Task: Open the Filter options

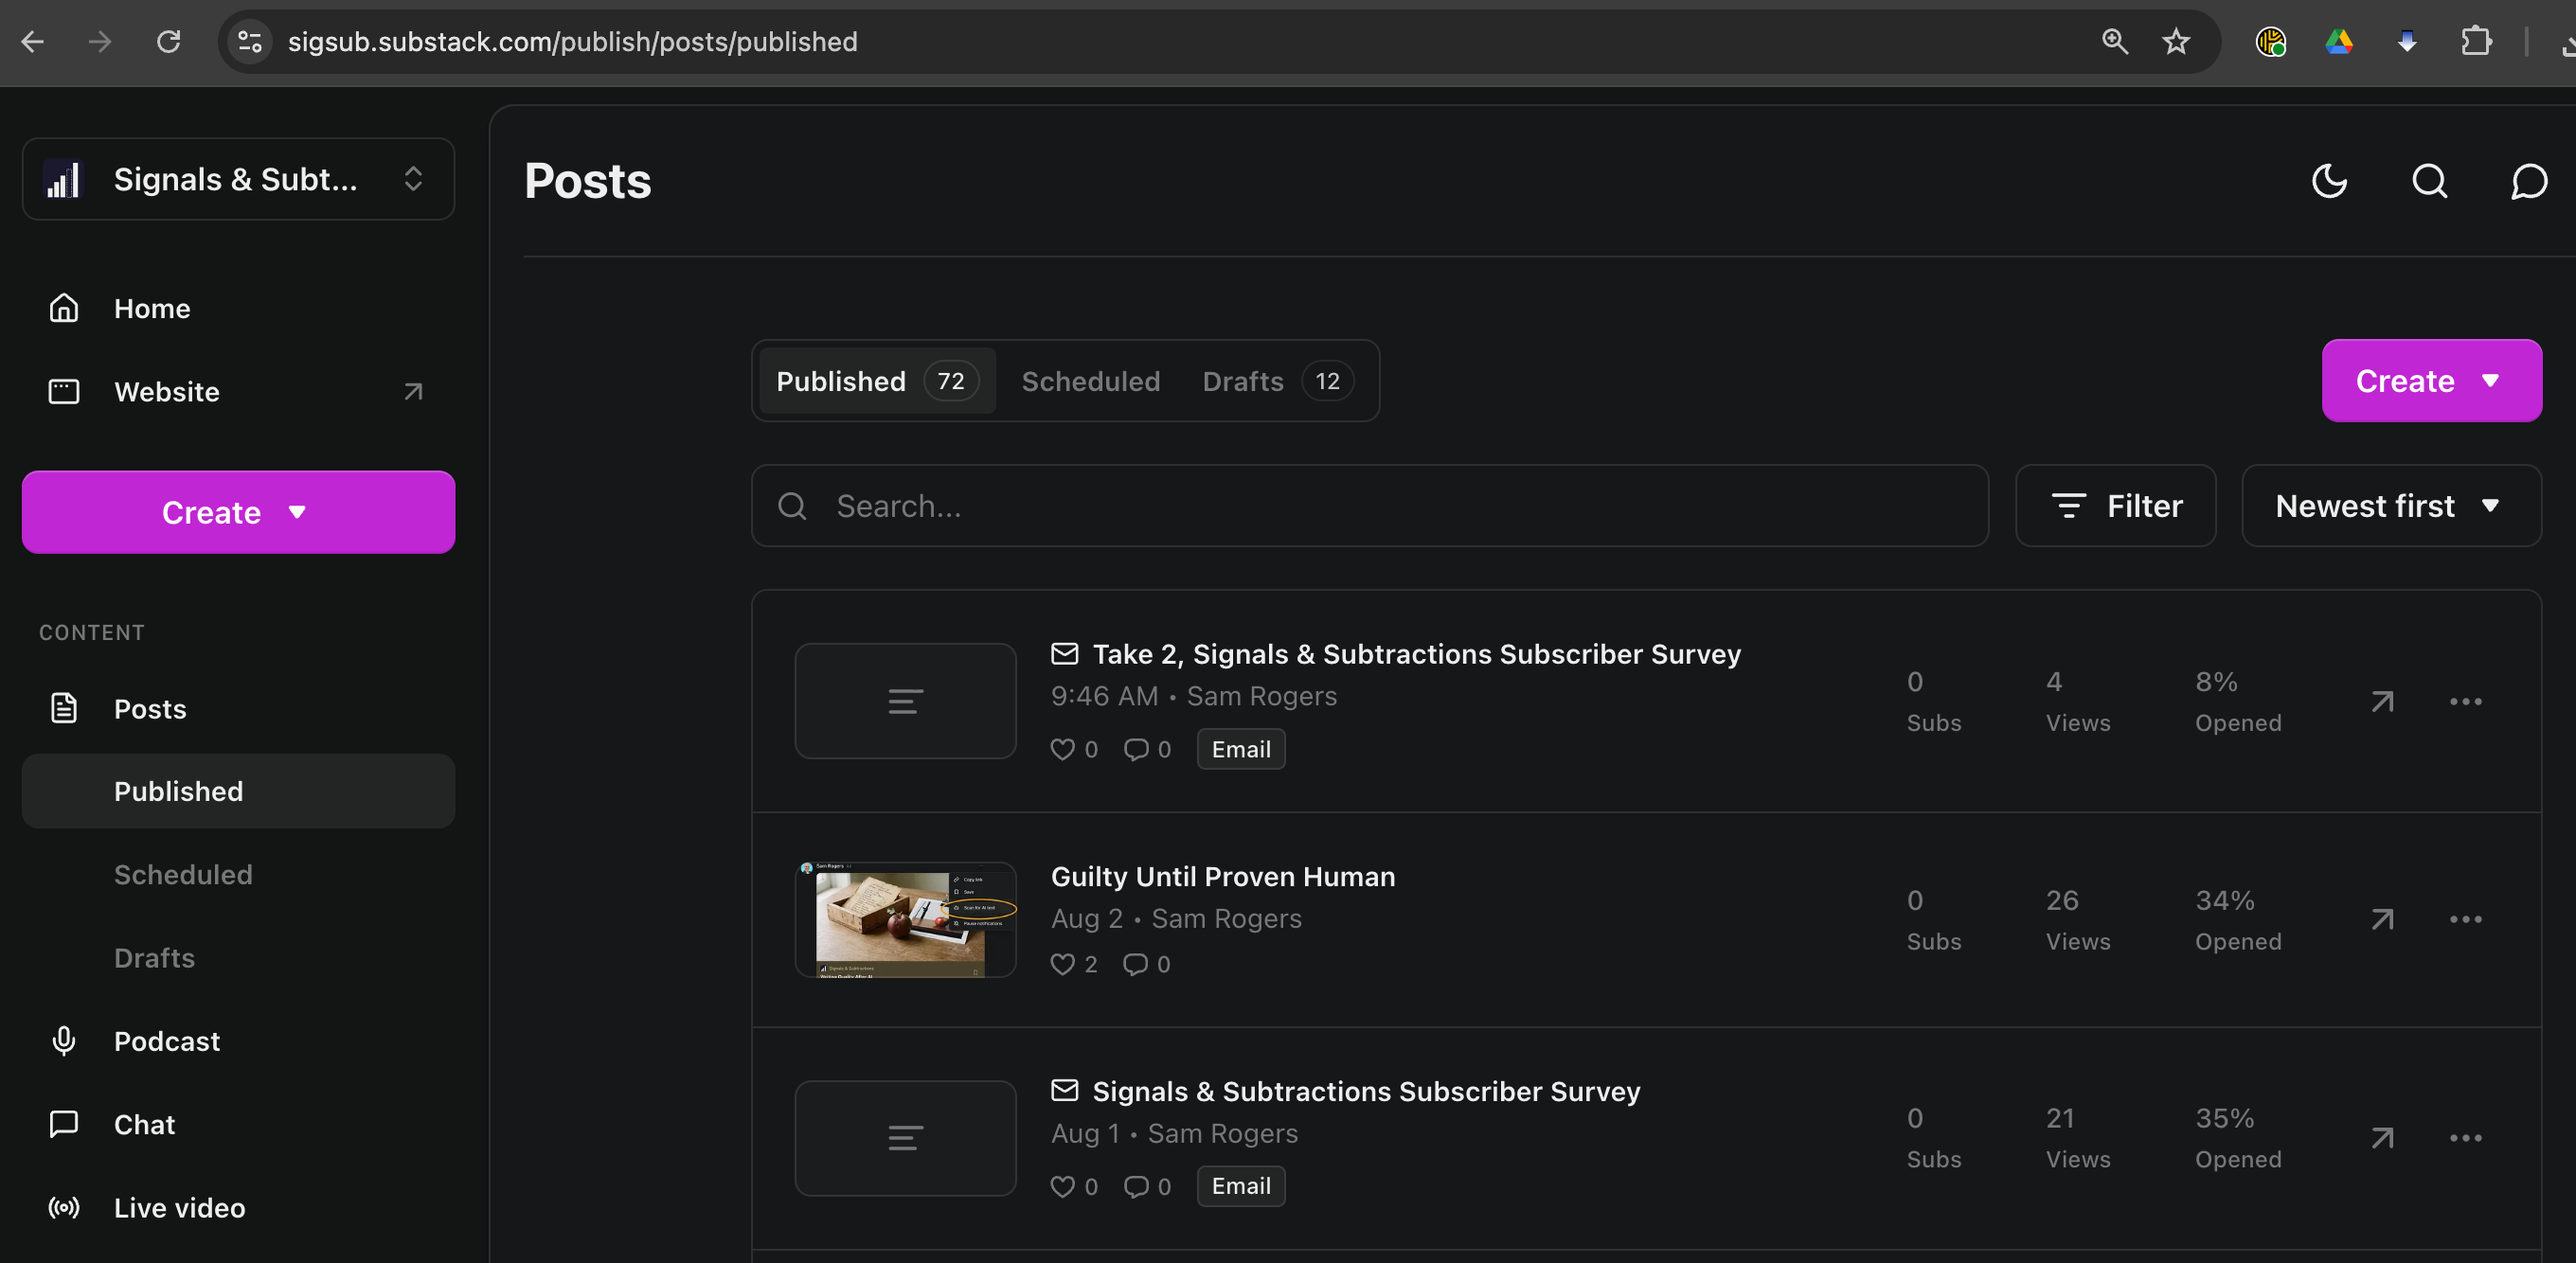Action: point(2115,506)
